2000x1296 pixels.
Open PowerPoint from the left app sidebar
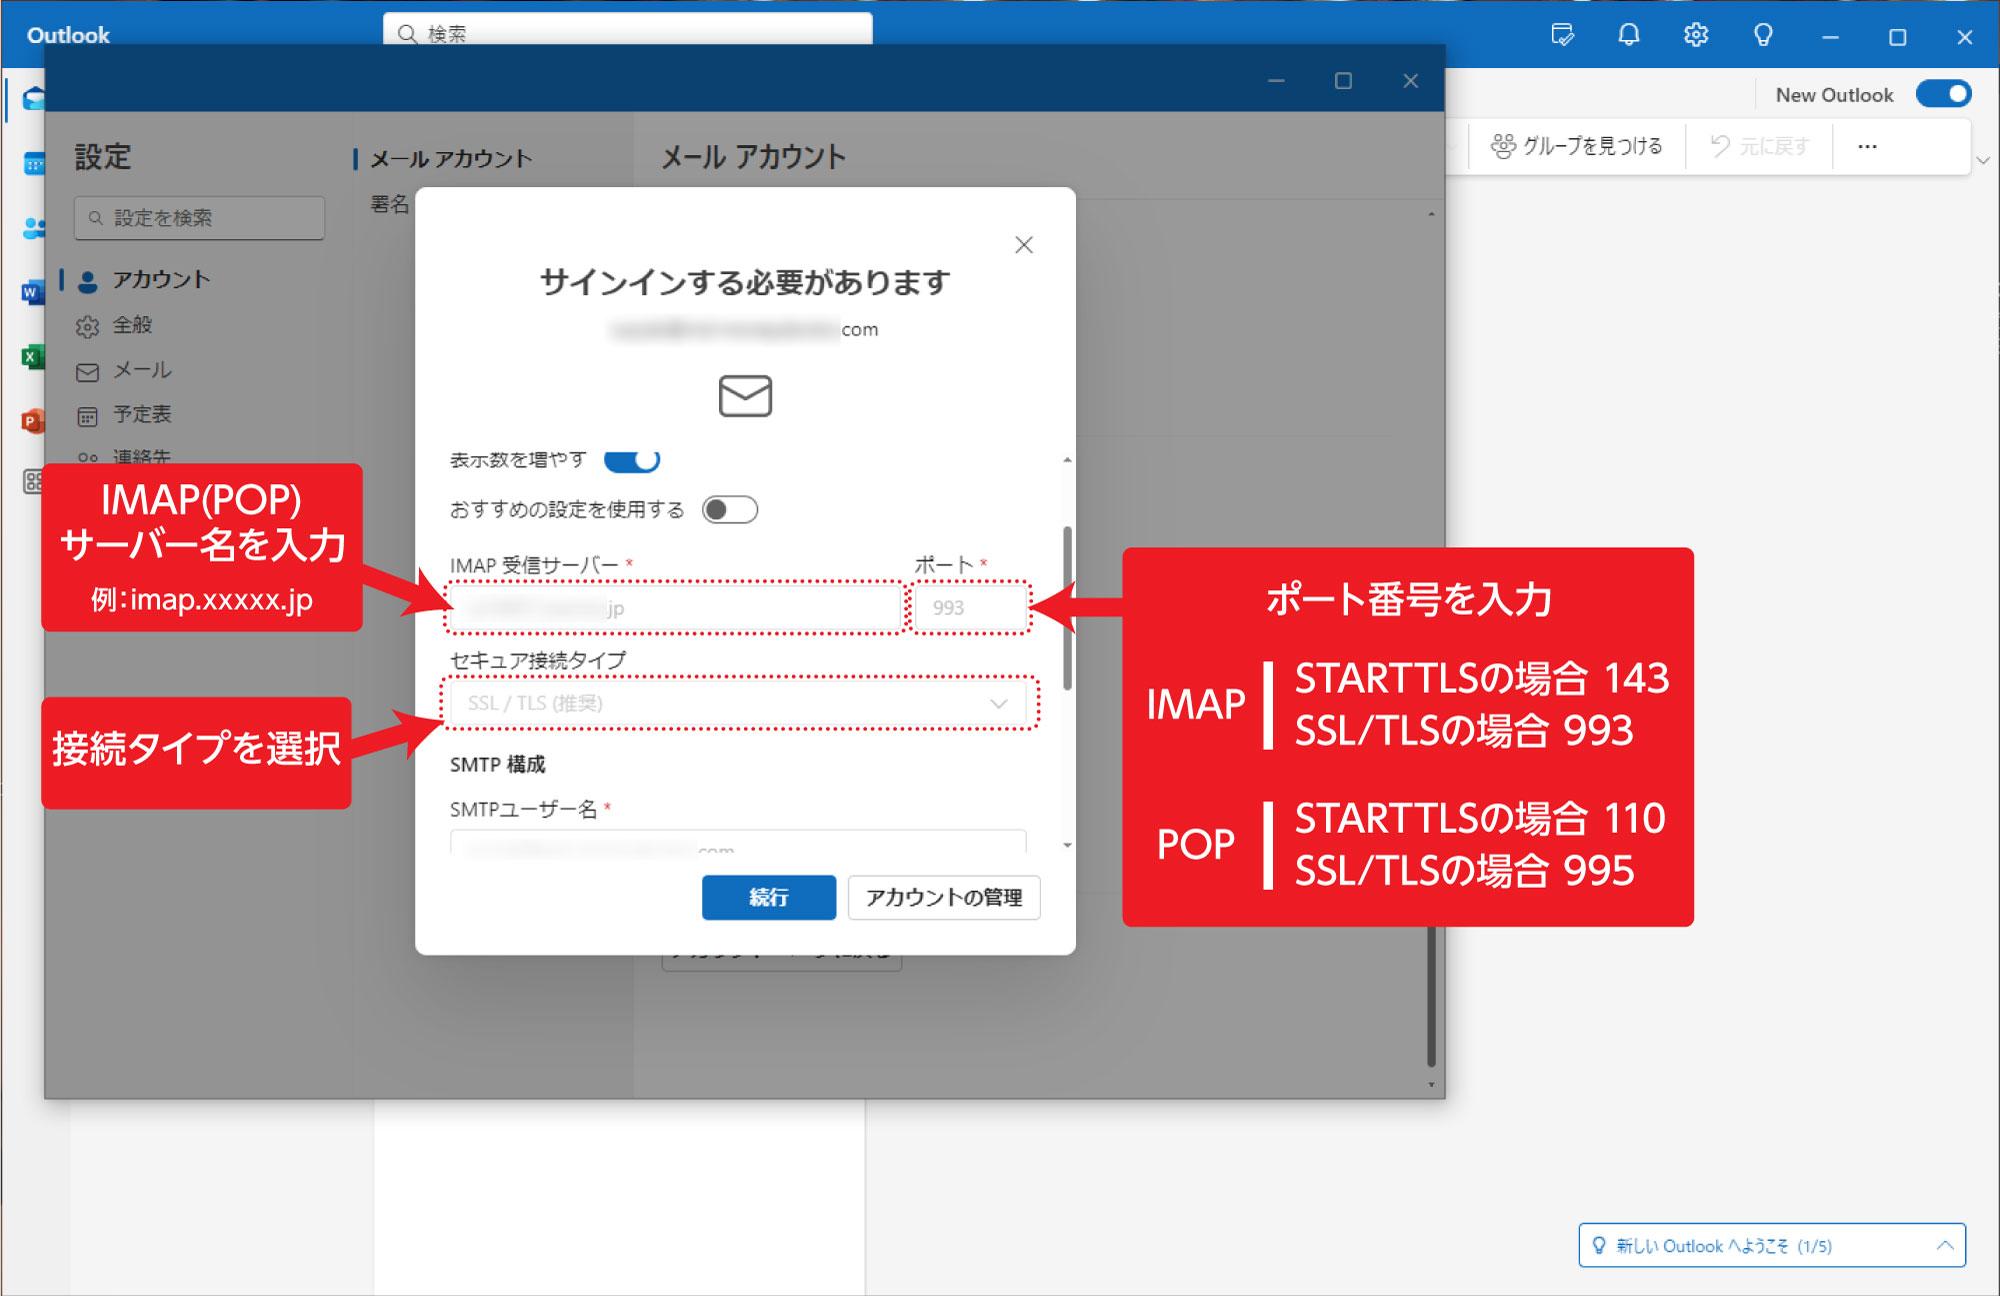tap(30, 421)
